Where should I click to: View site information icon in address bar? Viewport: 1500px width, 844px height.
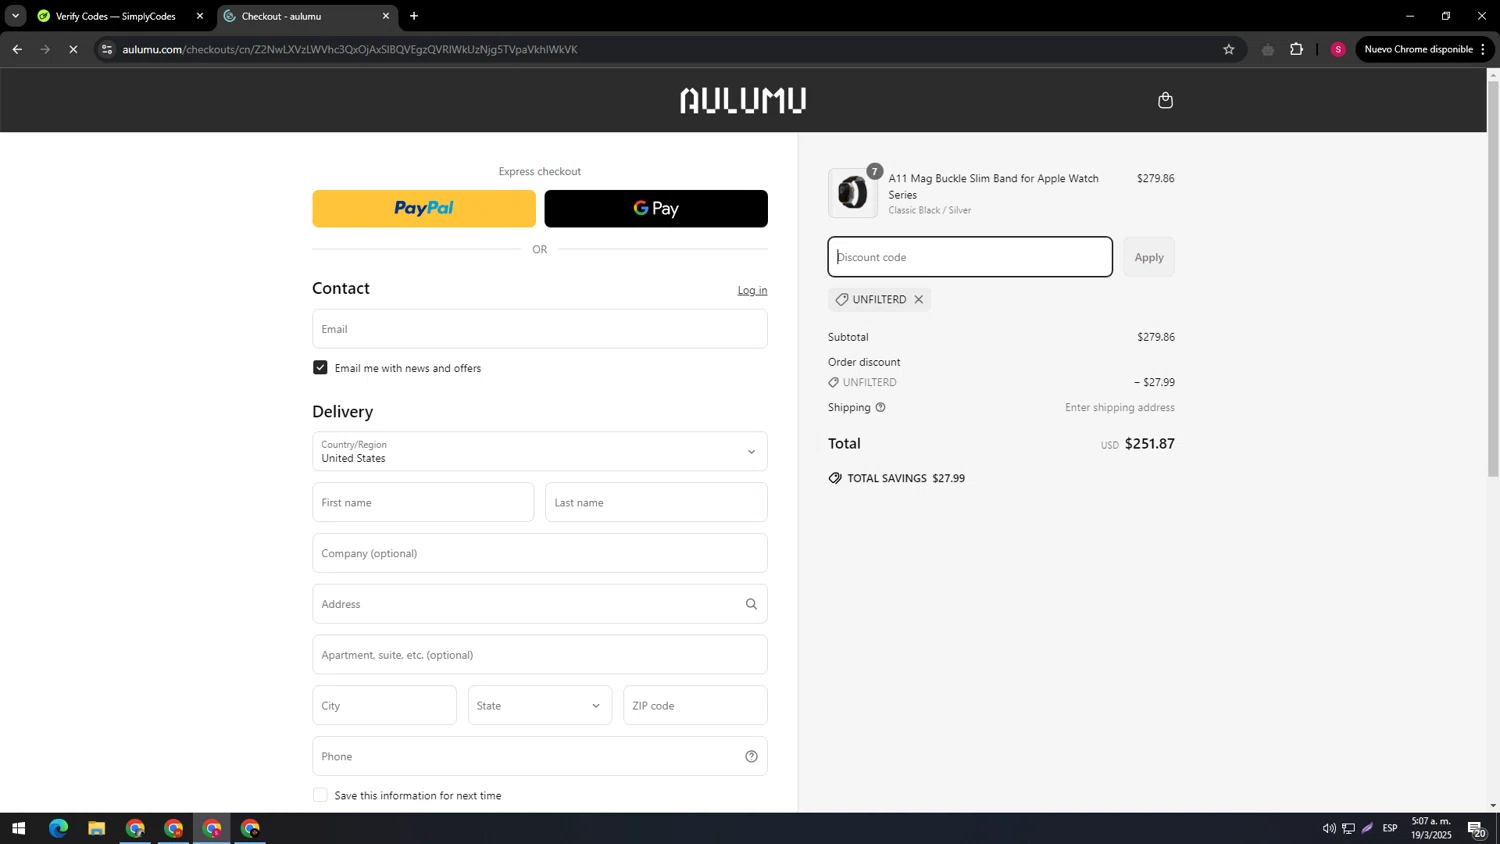pos(107,49)
